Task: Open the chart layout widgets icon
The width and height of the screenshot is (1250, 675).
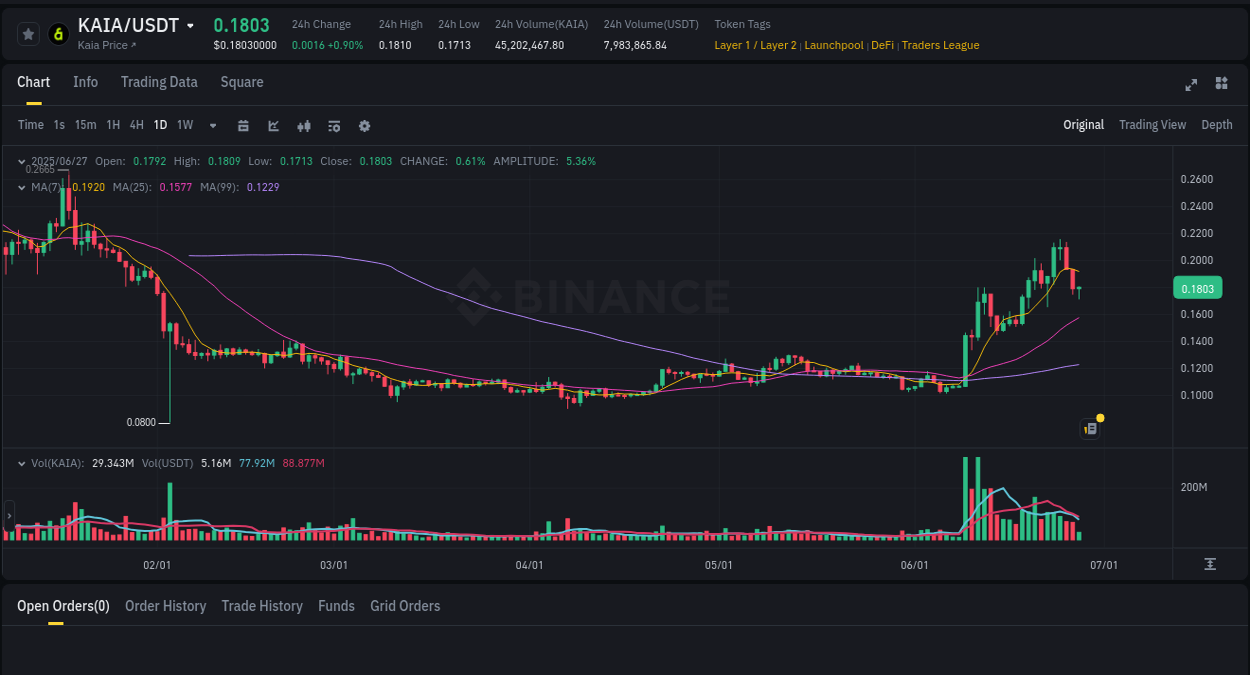Action: (1221, 85)
